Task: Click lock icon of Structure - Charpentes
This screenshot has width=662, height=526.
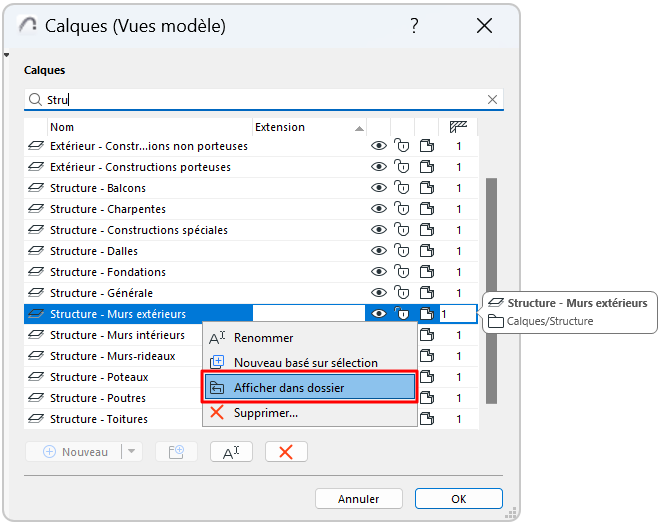Action: [402, 209]
